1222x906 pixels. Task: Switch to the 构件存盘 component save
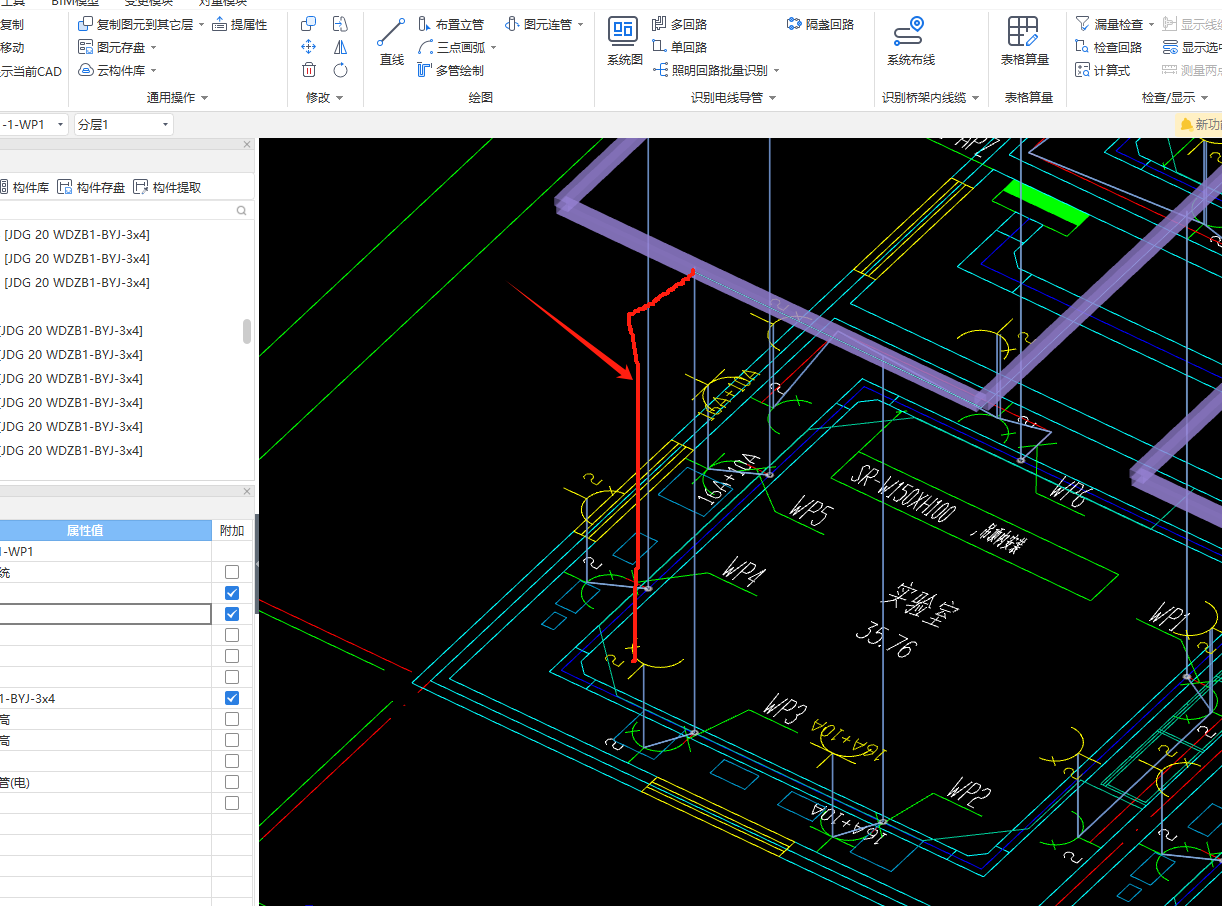[x=91, y=187]
